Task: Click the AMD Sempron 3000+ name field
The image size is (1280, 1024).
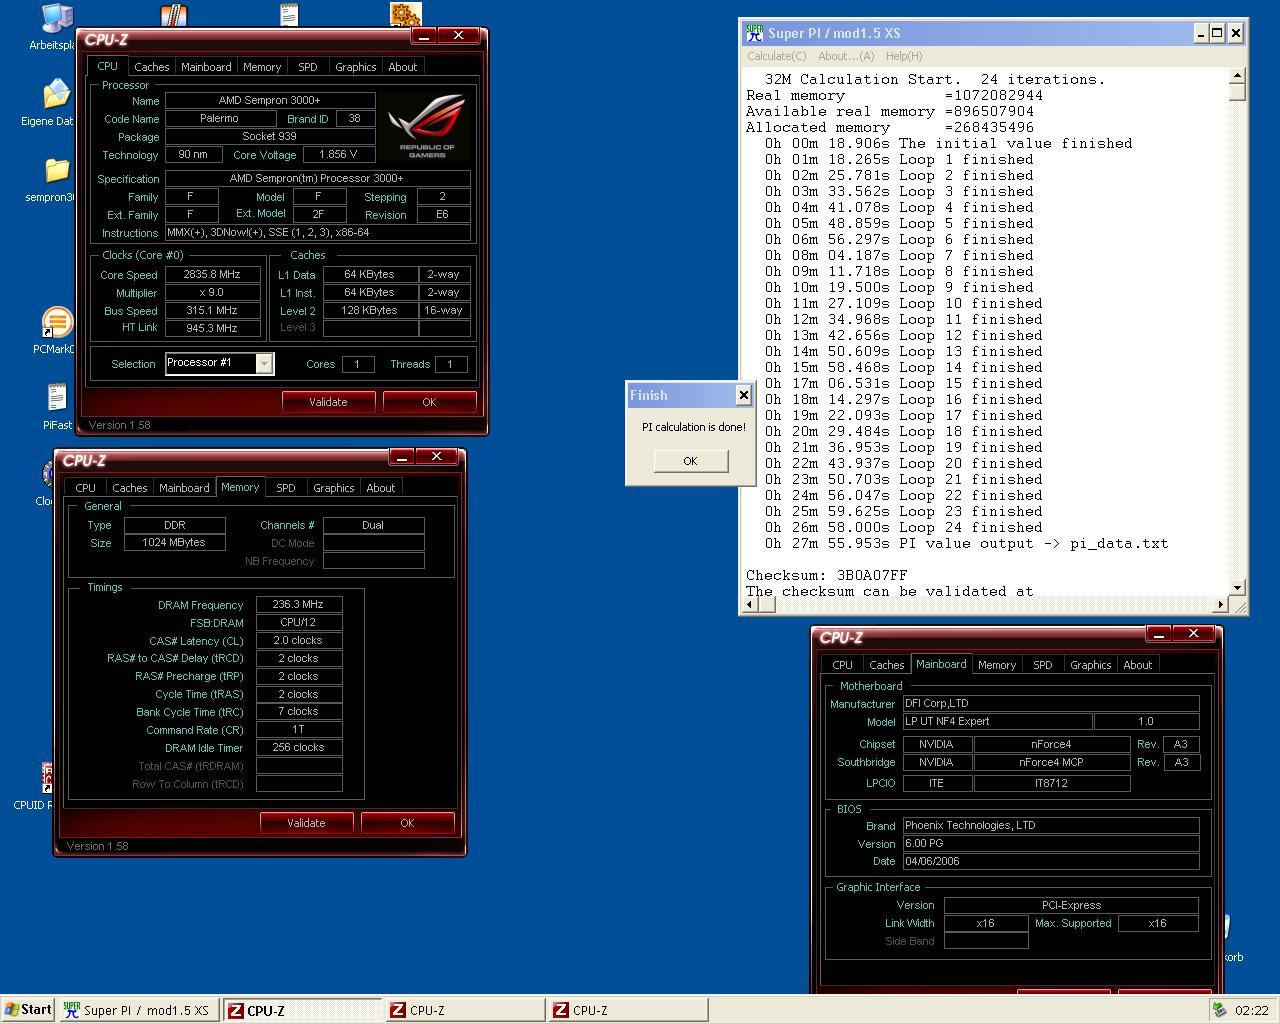Action: point(270,100)
